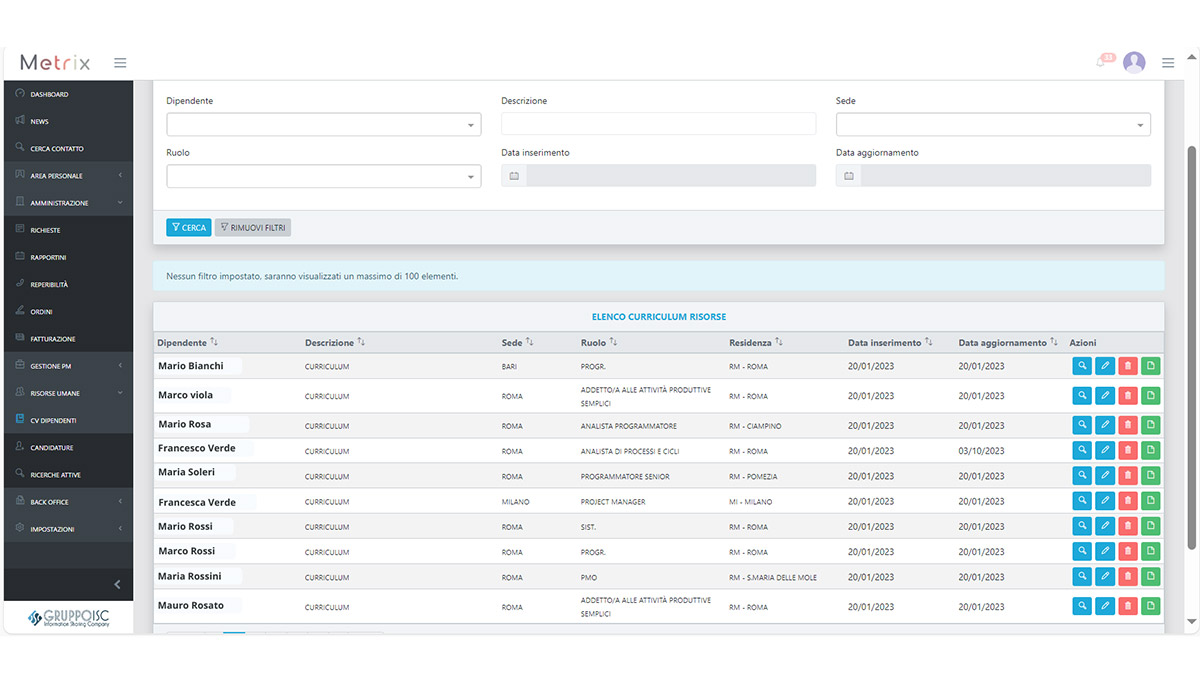Collapse Risorse Umane sidebar section

point(68,393)
